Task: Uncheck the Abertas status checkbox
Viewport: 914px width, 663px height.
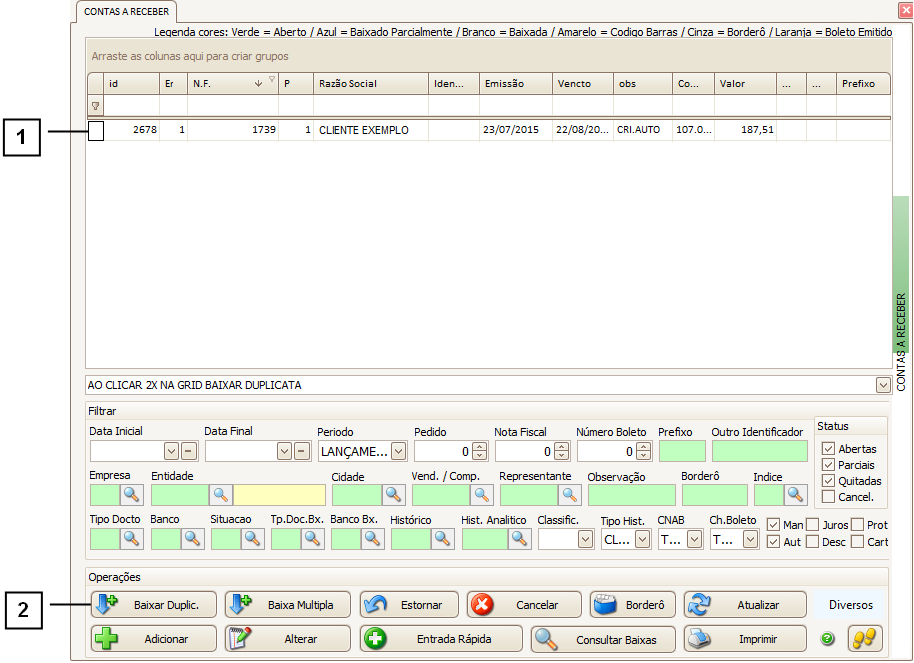Action: pyautogui.click(x=828, y=449)
